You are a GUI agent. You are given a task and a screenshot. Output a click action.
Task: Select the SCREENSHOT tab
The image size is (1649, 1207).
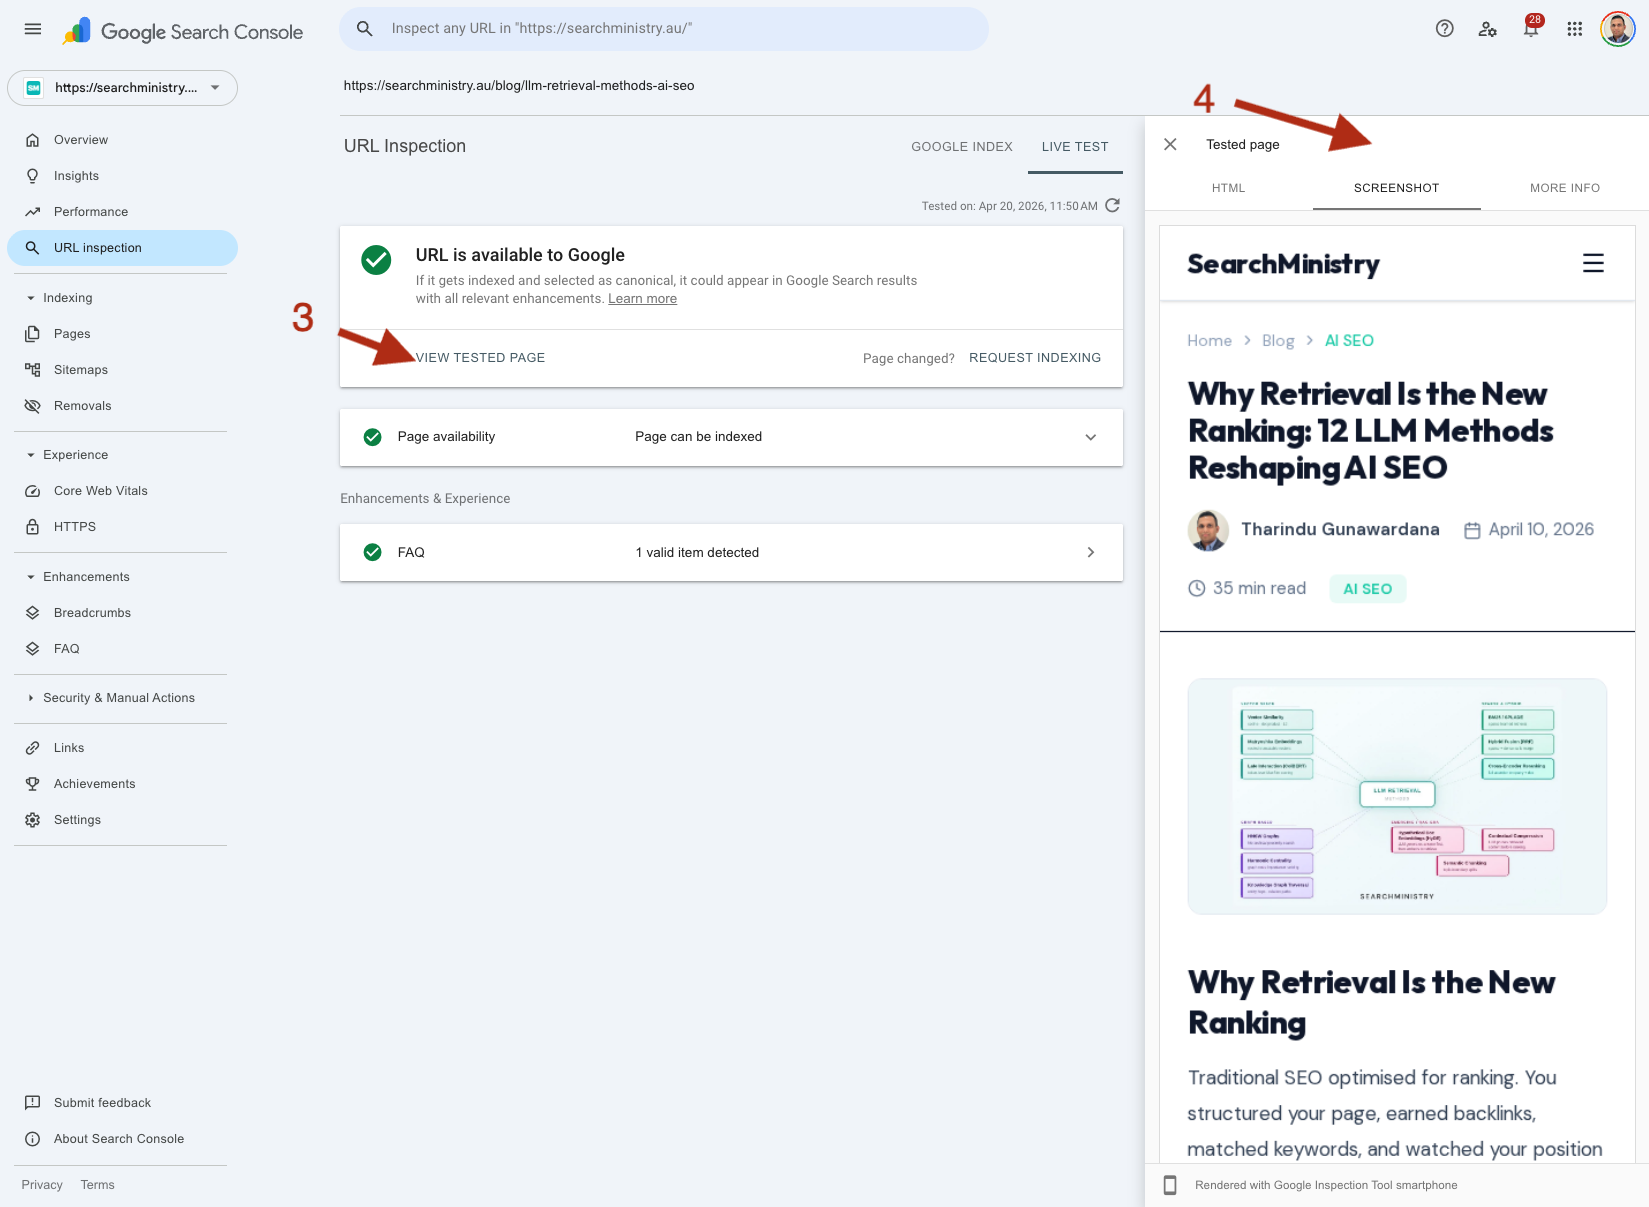pyautogui.click(x=1396, y=188)
